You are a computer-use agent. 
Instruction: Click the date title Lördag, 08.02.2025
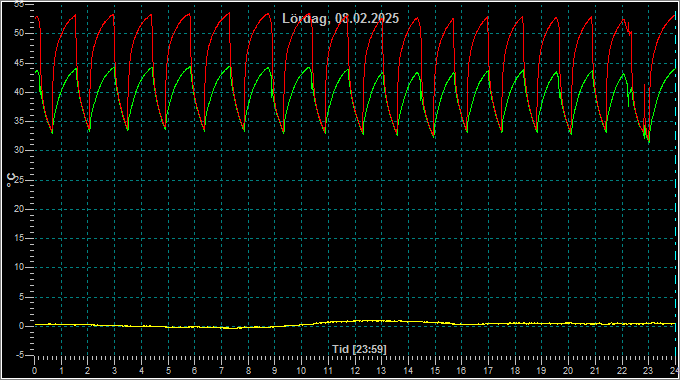[340, 19]
